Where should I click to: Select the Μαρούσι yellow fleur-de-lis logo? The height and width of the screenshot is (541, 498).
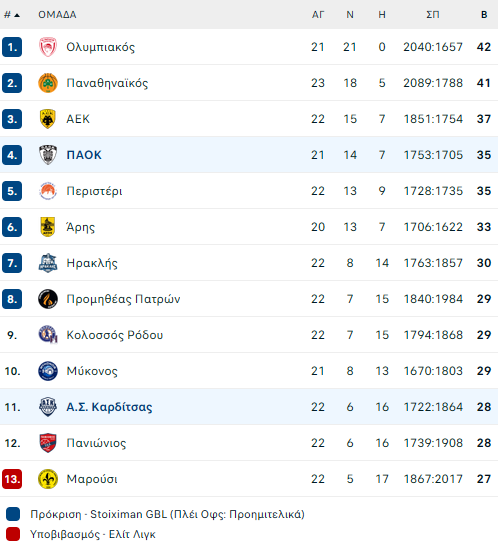[x=48, y=479]
